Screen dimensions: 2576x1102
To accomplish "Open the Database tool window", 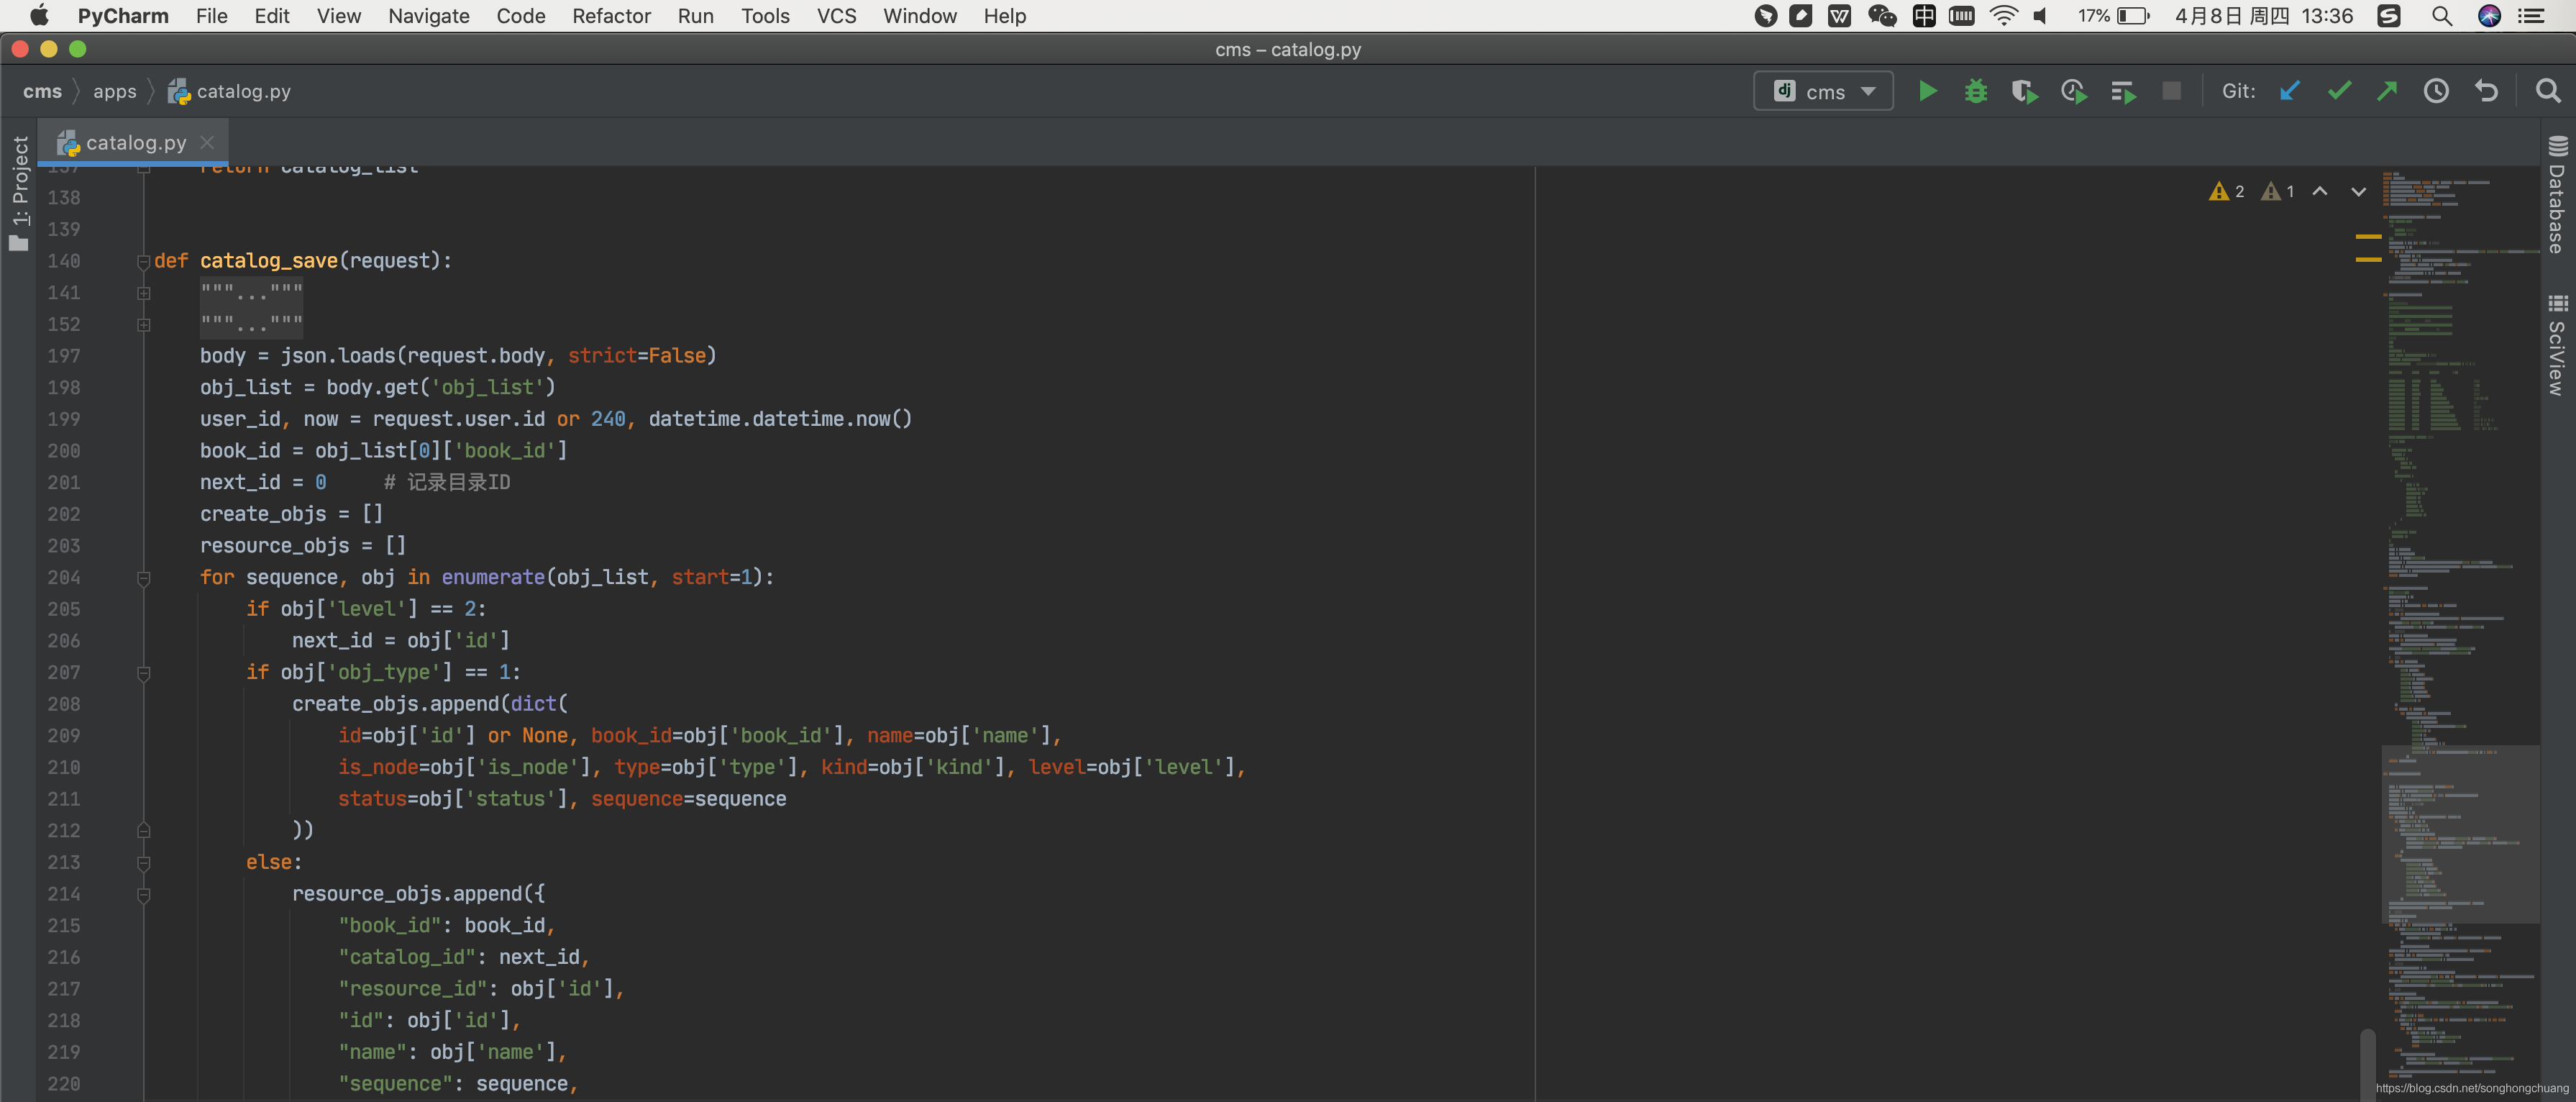I will point(2558,194).
